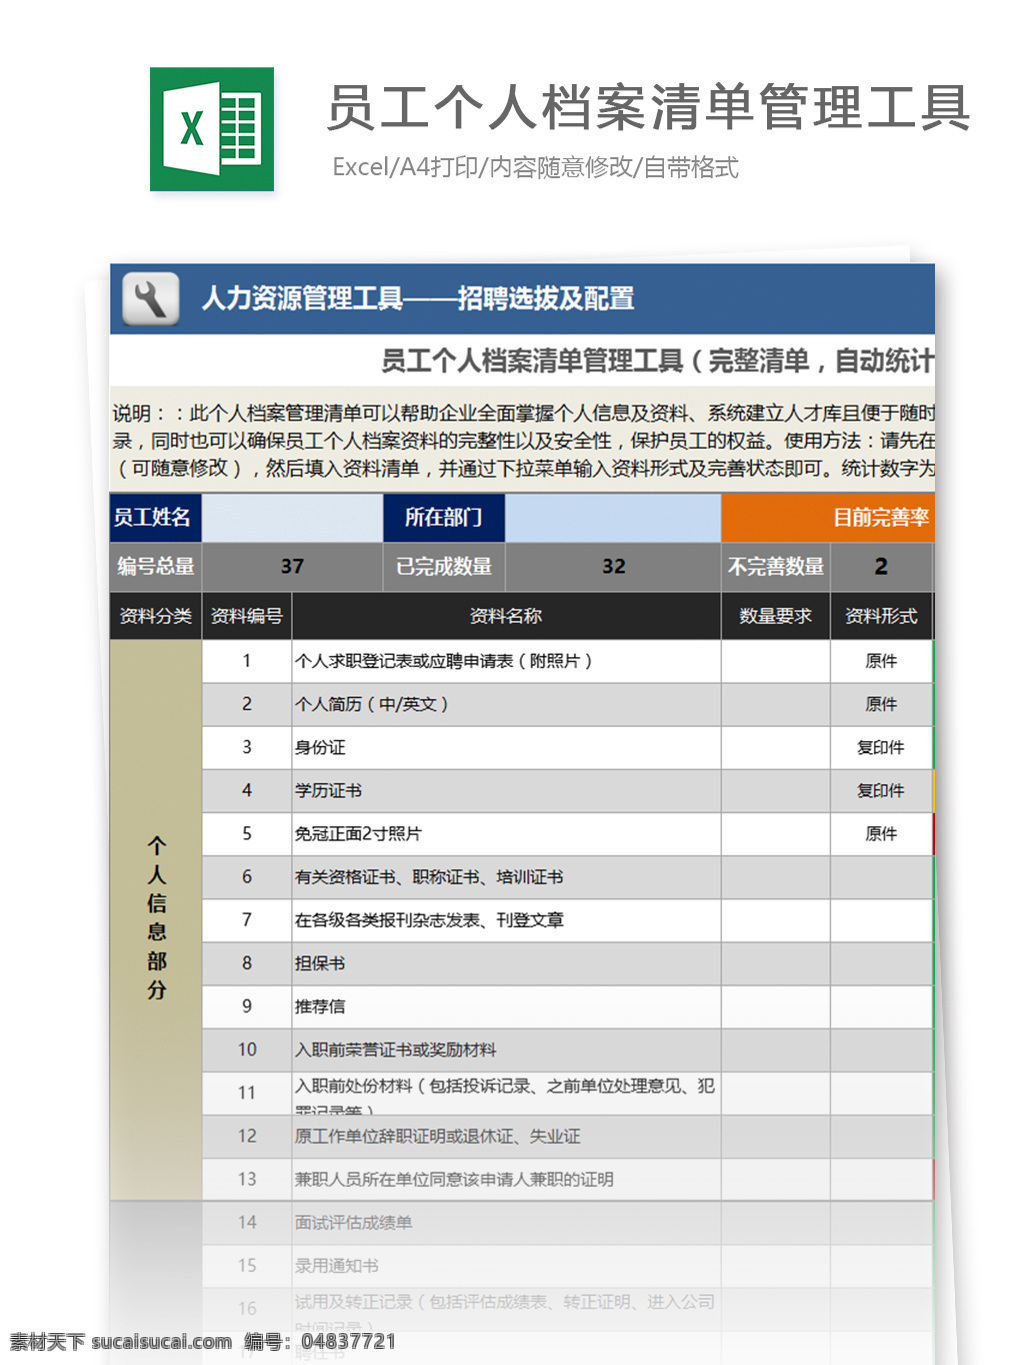The image size is (1024, 1365).
Task: Open 资料形式 cell 原件 in row 2
Action: pos(881,704)
